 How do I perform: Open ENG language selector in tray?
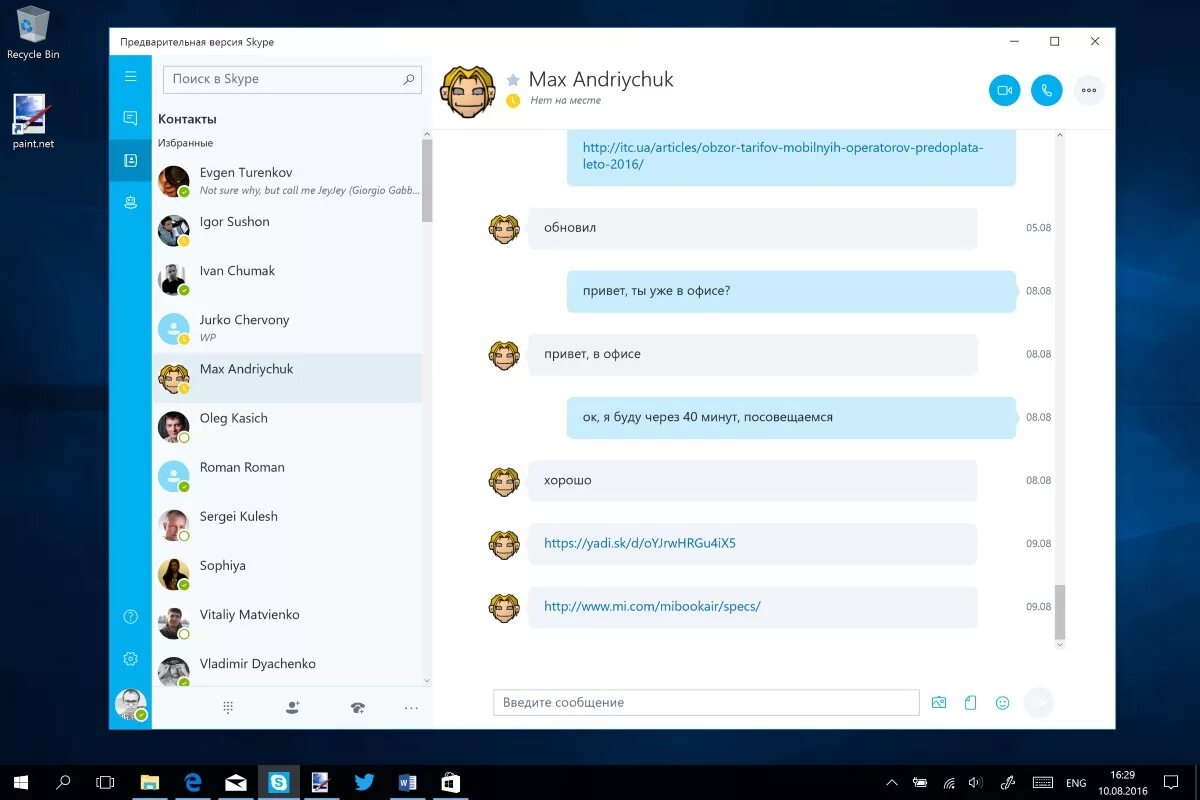coord(1076,783)
